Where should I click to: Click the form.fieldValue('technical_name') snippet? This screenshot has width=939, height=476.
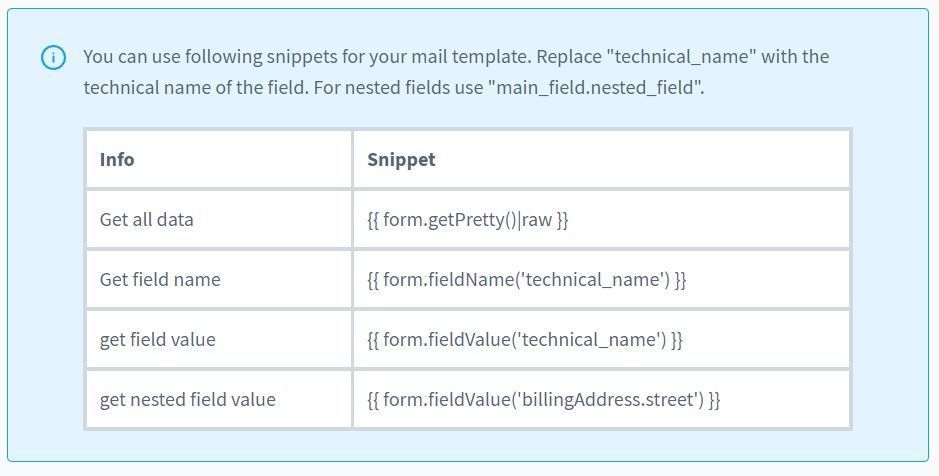tap(524, 340)
